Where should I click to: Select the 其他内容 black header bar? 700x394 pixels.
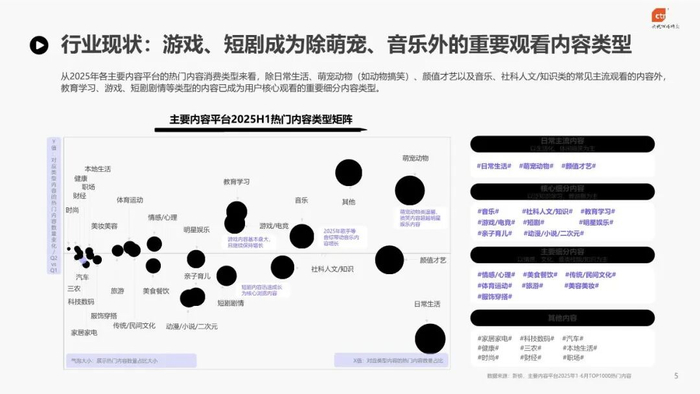(x=562, y=318)
